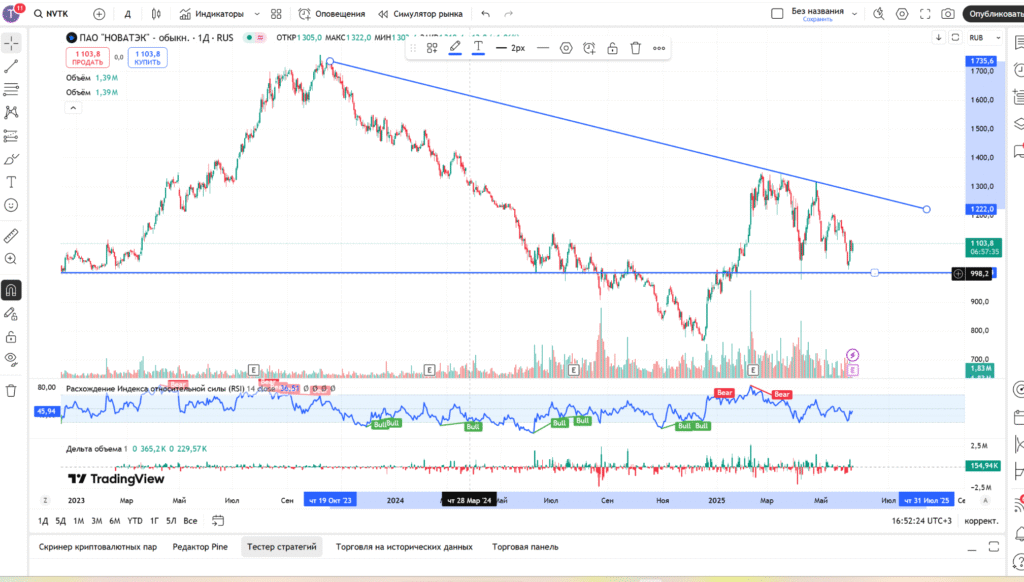The width and height of the screenshot is (1024, 582).
Task: Select the 6М time range
Action: tap(114, 521)
